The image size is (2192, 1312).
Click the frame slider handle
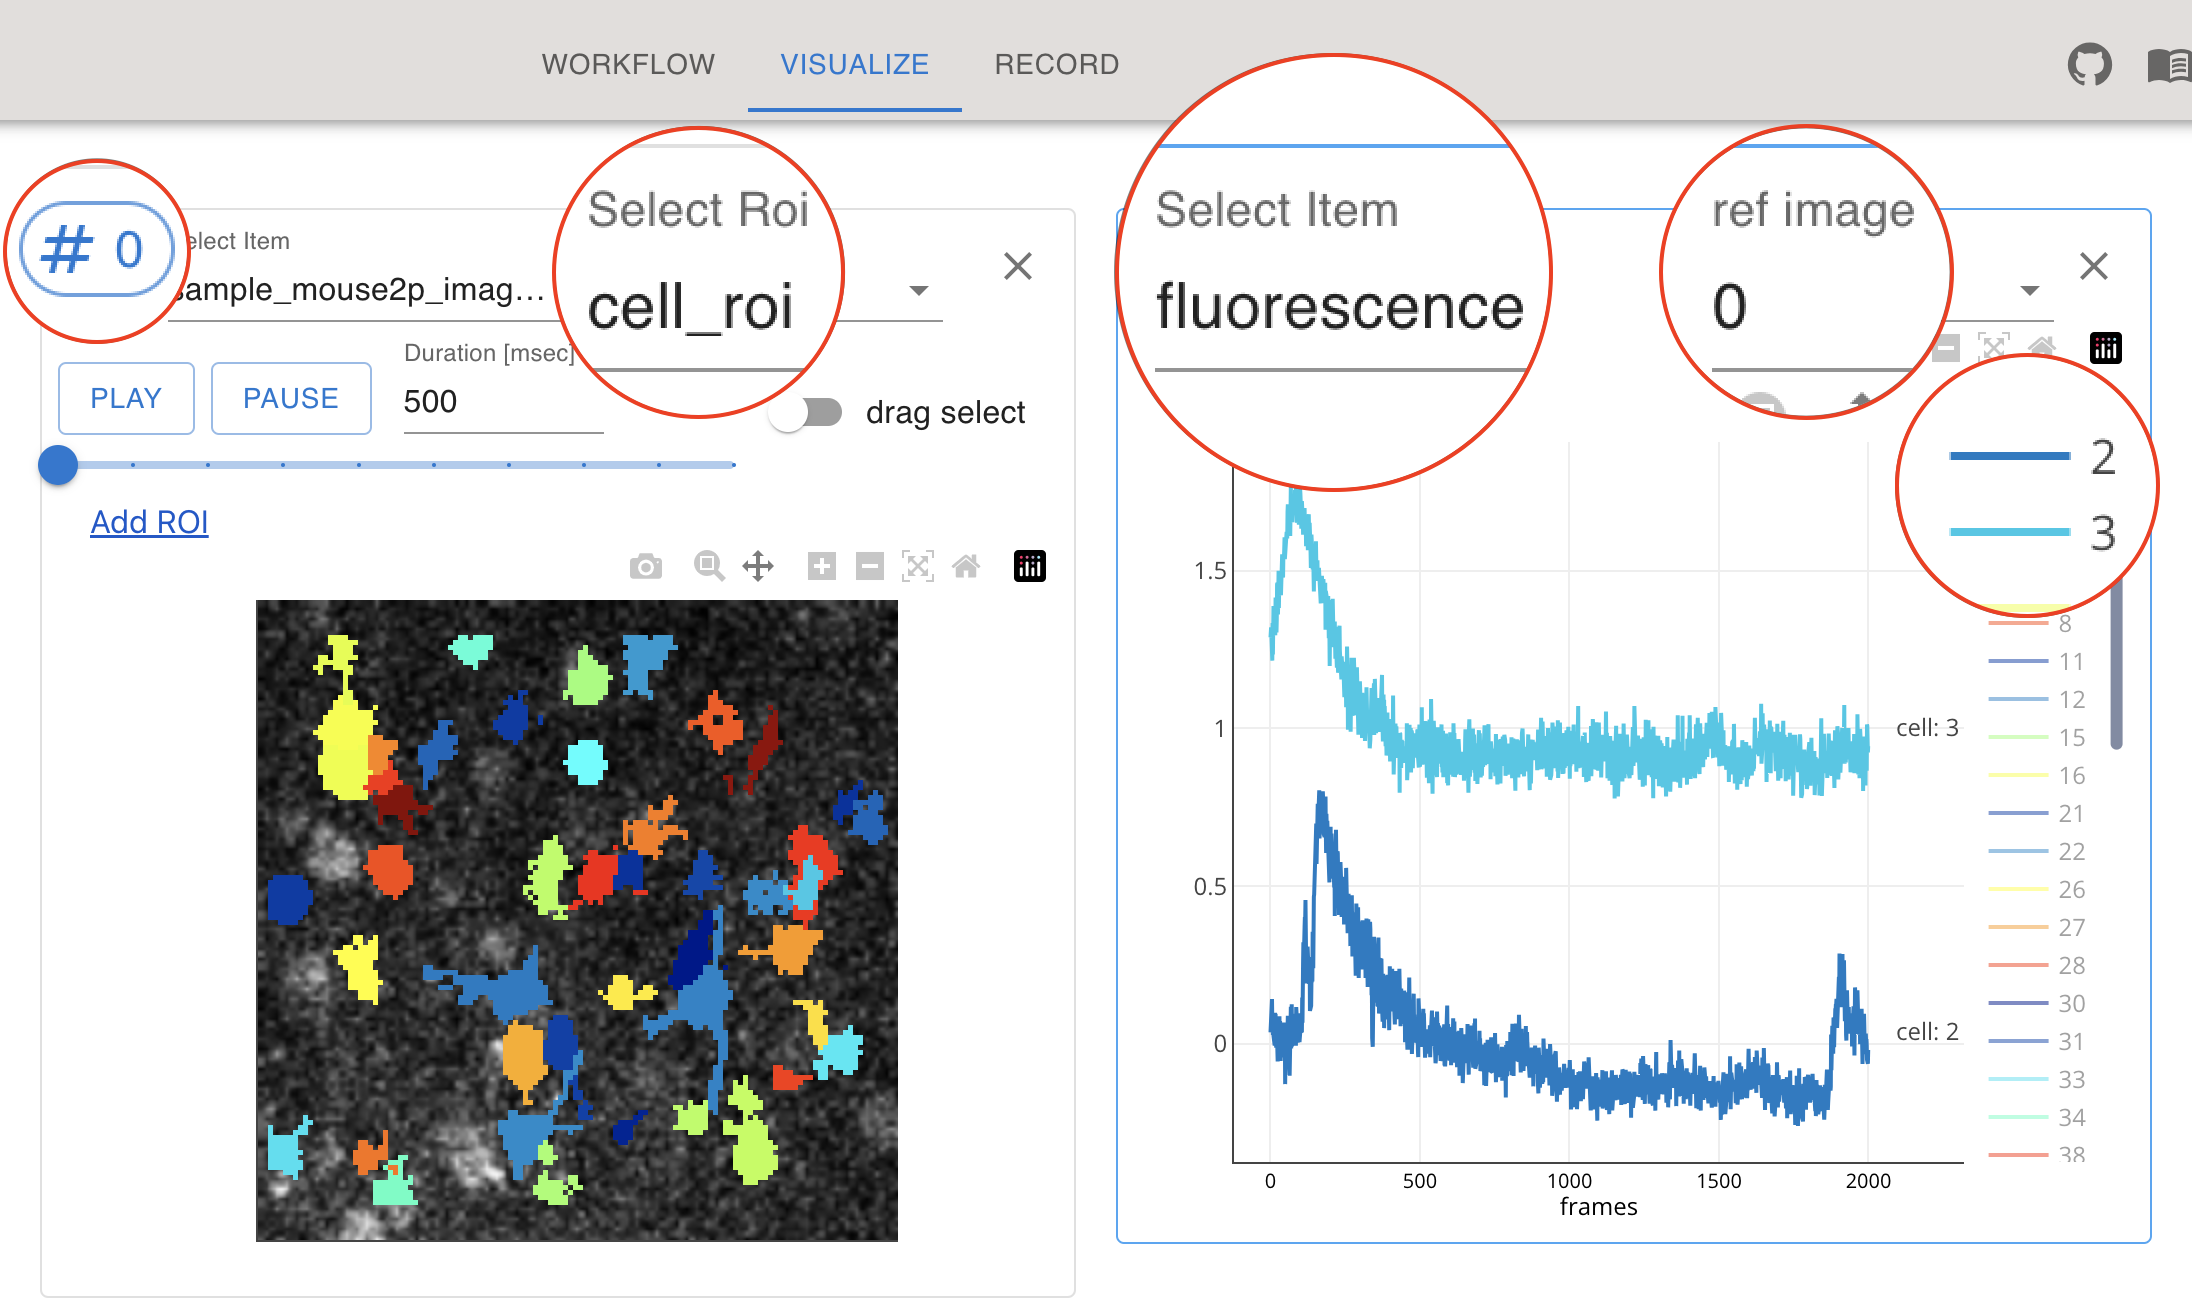[x=58, y=465]
